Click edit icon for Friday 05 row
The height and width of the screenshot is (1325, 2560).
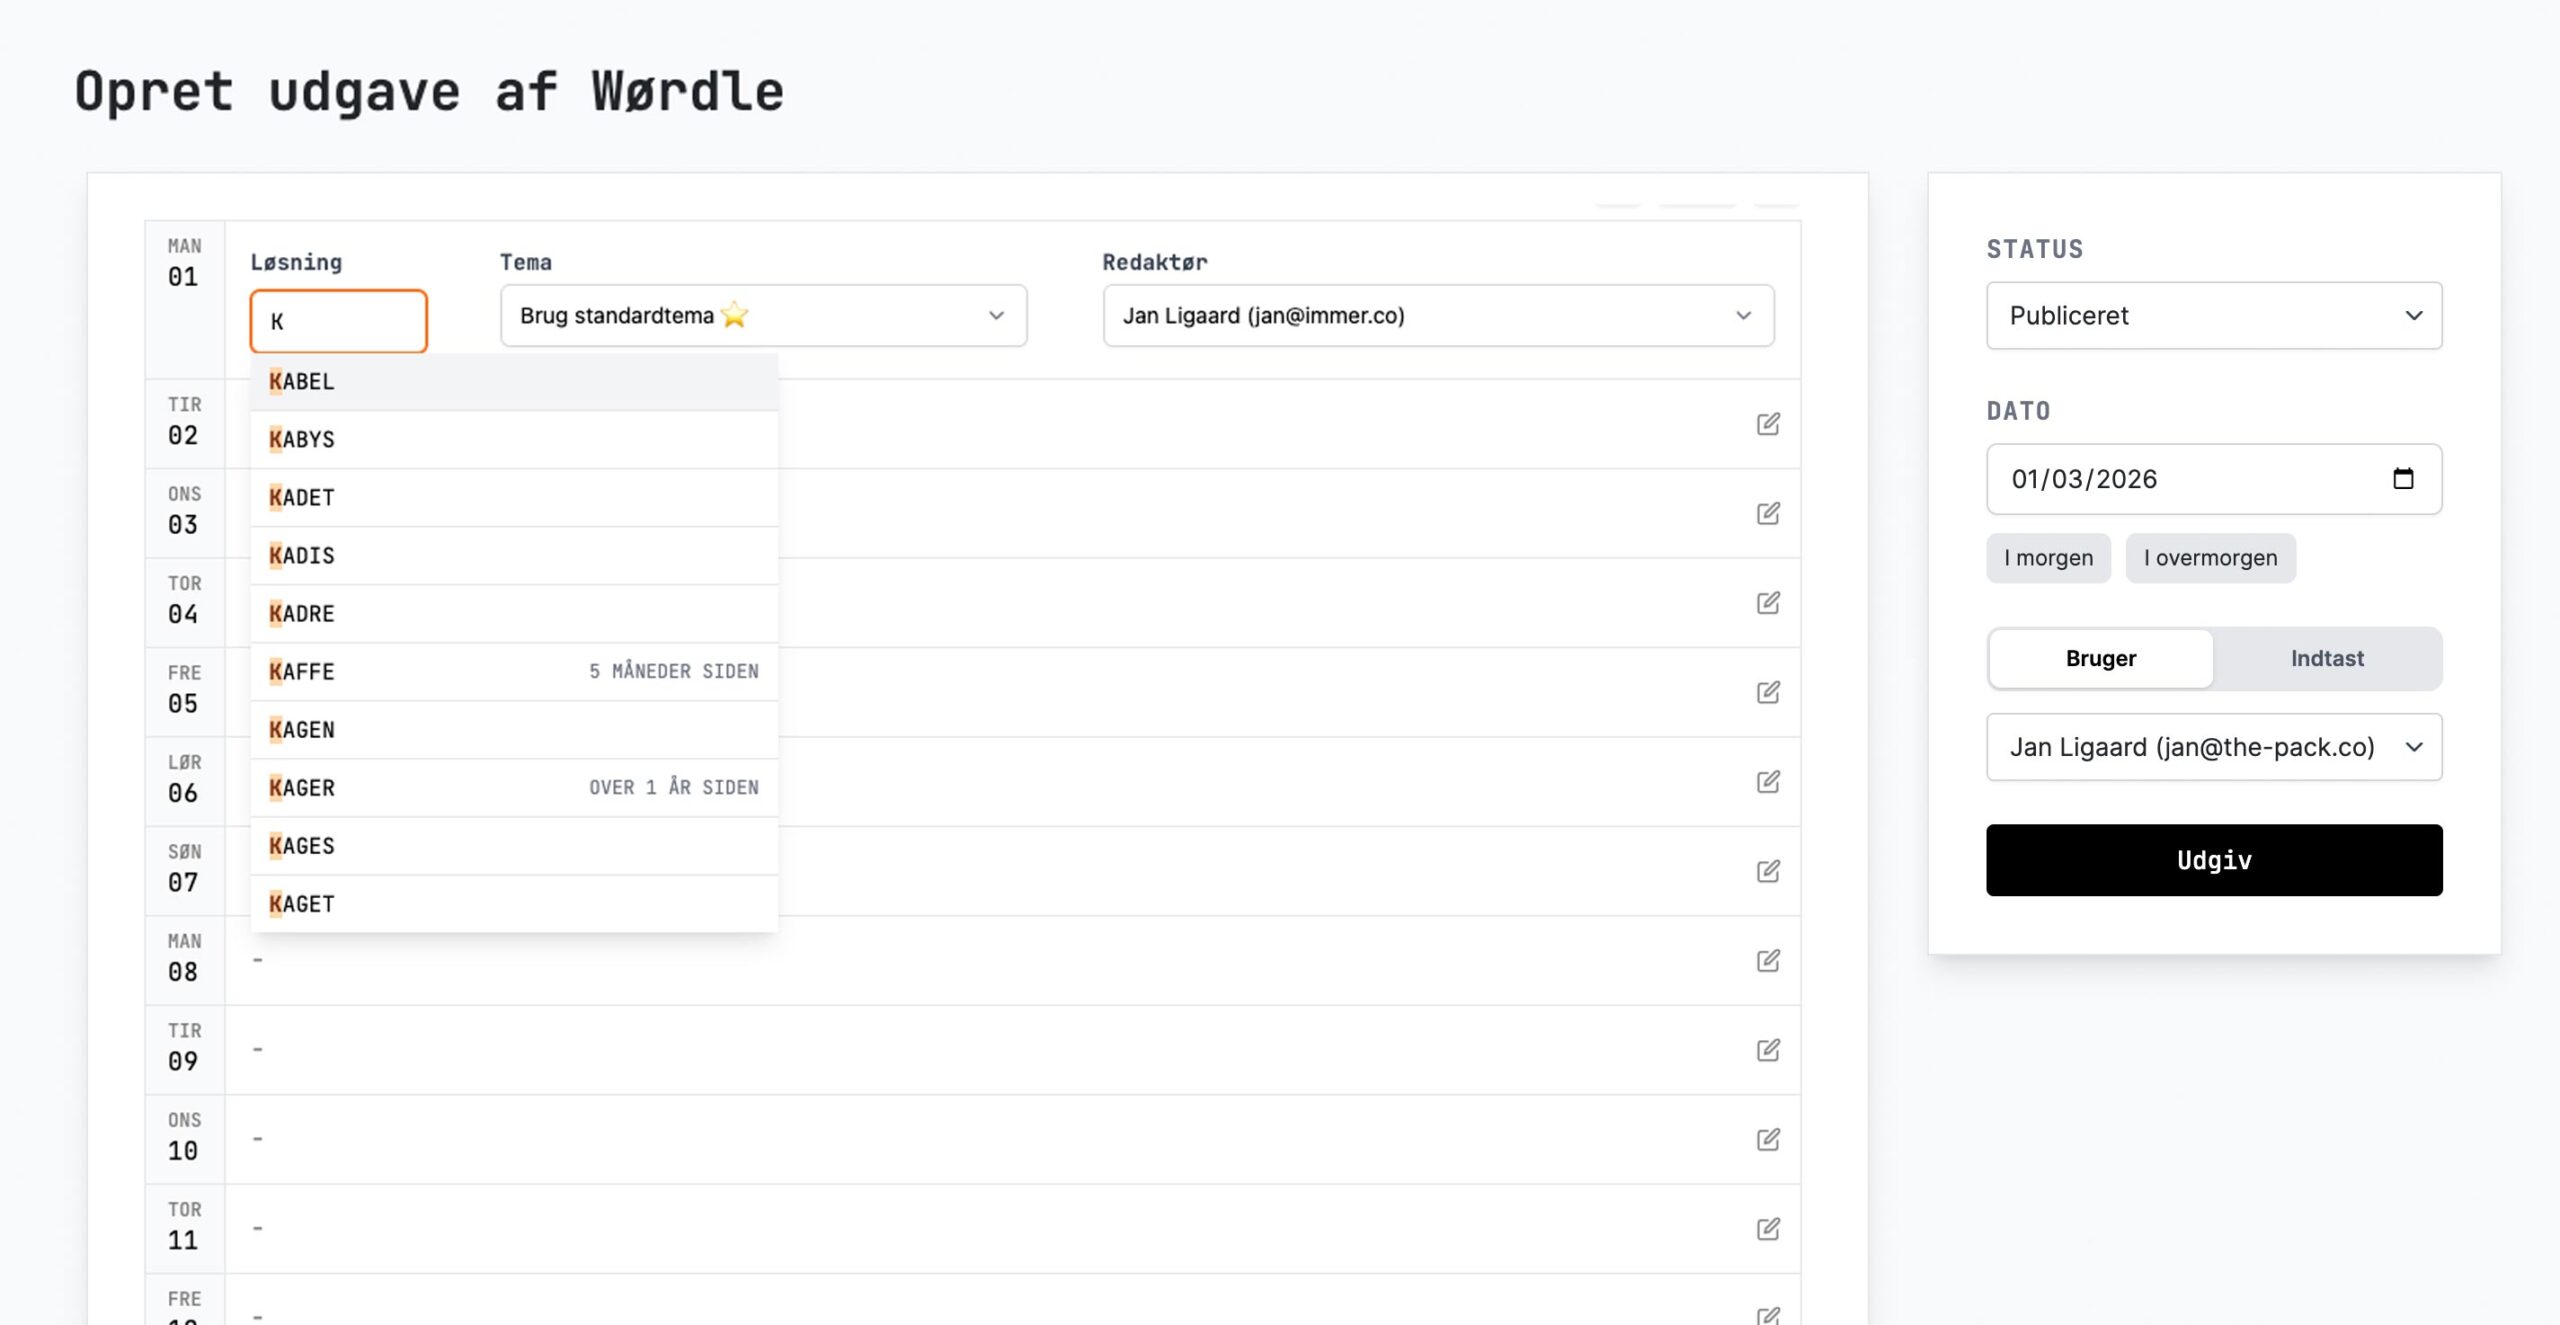[x=1767, y=692]
